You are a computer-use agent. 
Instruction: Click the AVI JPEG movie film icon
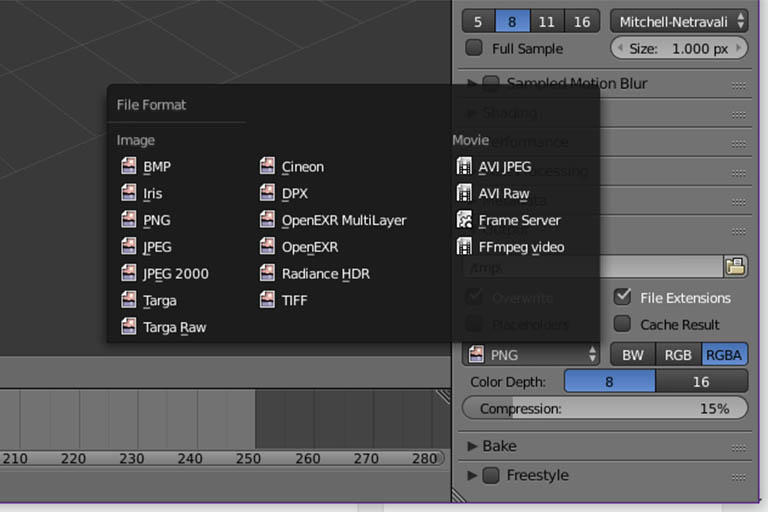464,166
